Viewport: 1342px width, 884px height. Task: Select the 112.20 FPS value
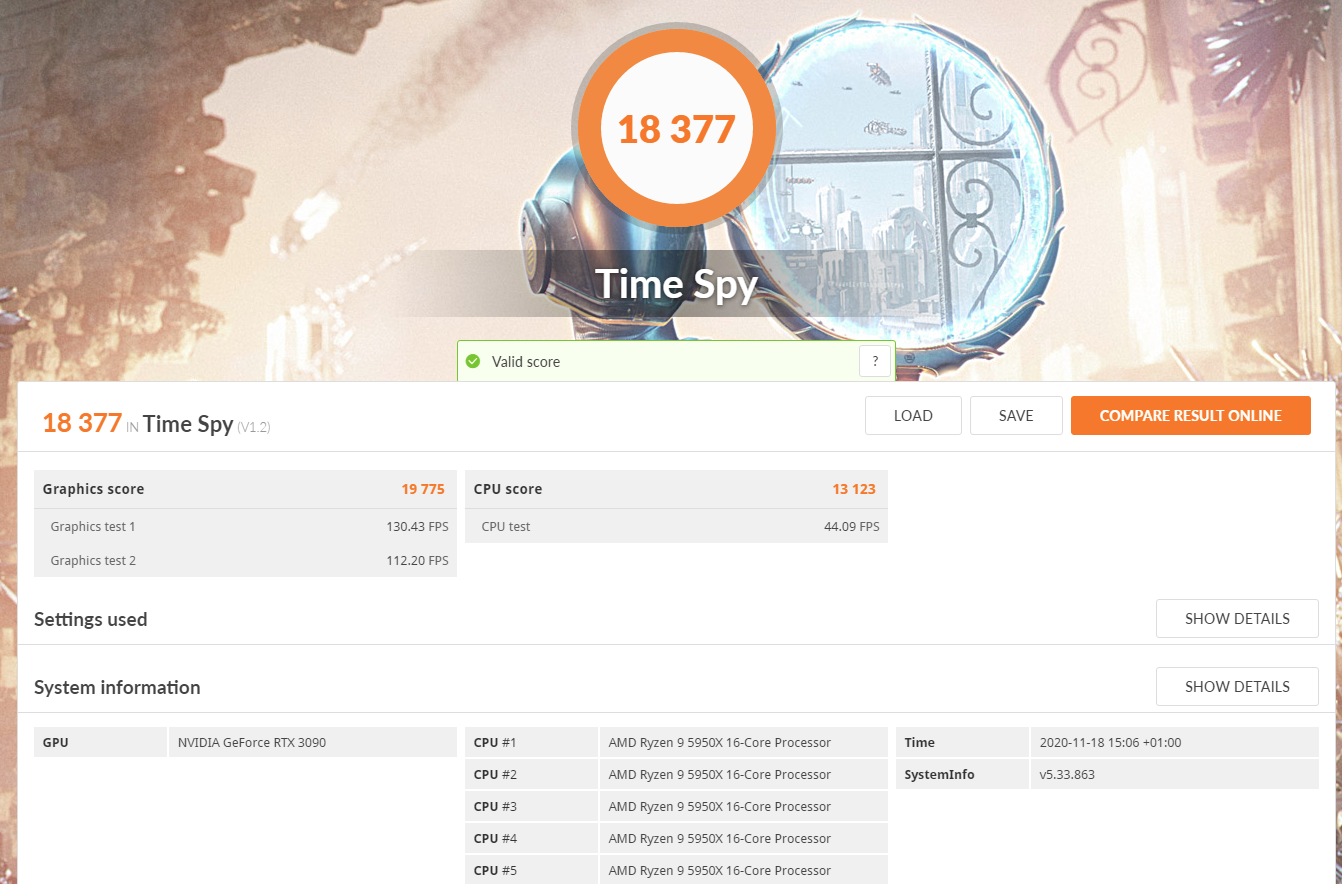417,560
